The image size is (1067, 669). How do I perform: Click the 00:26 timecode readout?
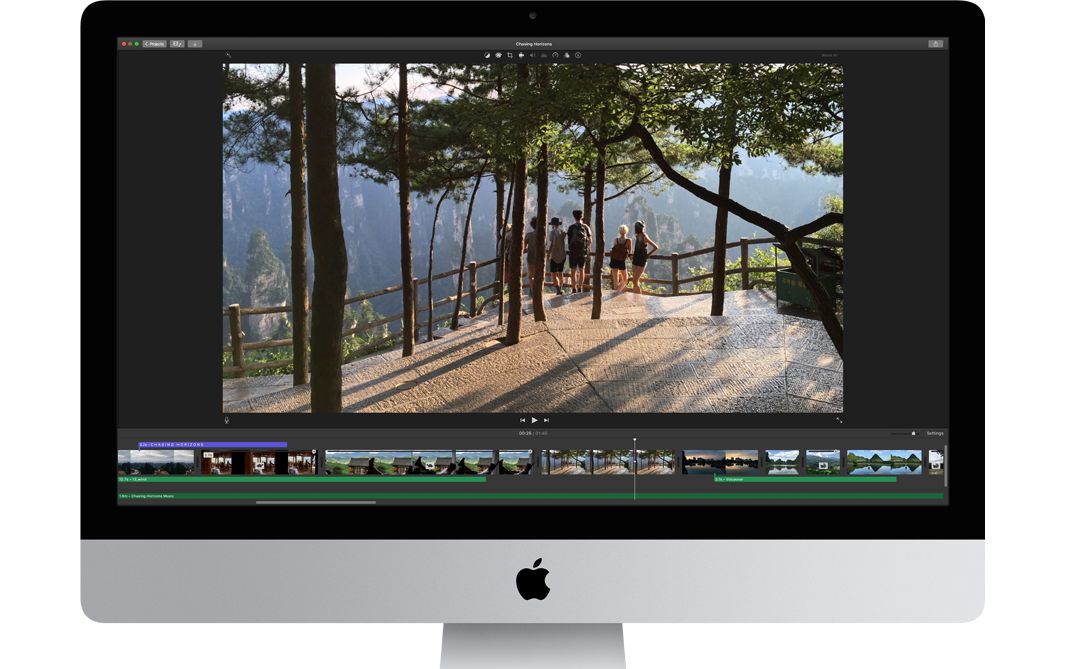(525, 433)
